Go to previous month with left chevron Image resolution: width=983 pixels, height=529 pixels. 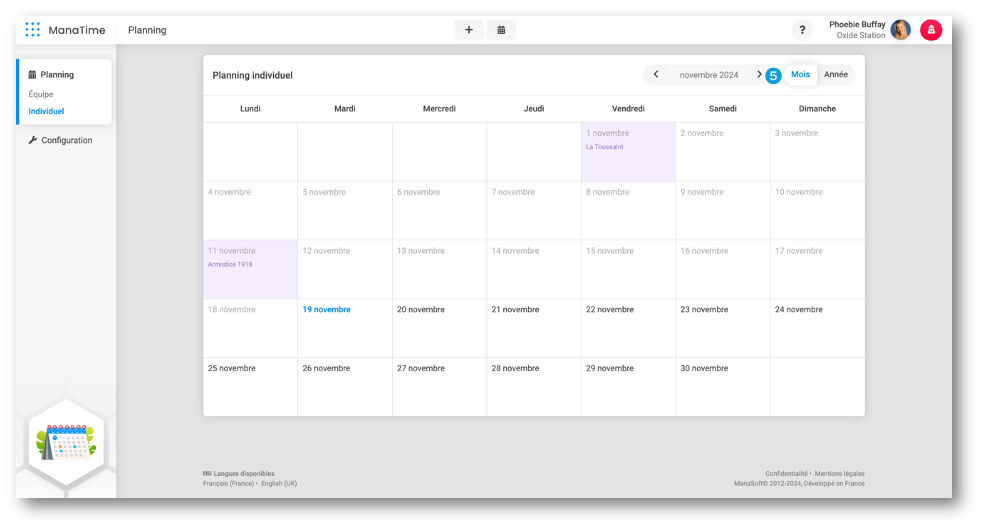click(656, 75)
